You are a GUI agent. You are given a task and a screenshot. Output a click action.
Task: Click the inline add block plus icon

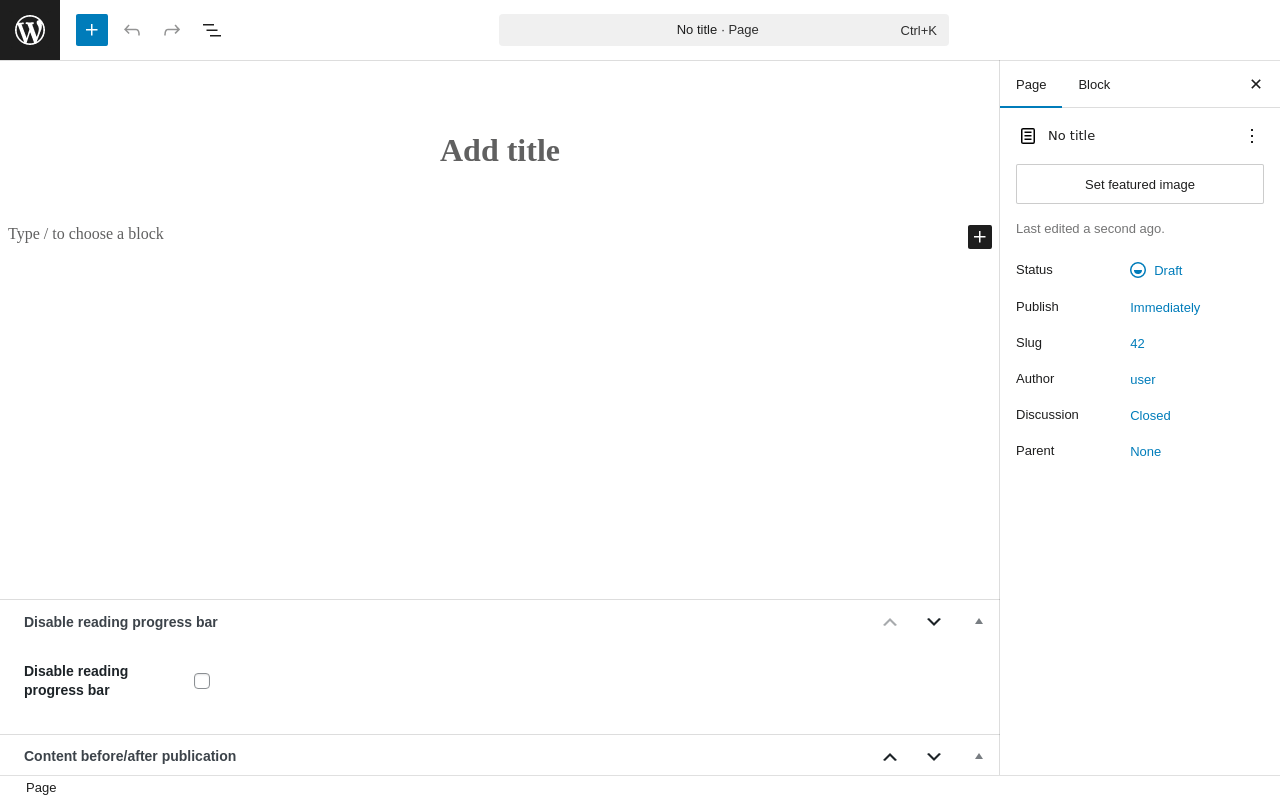click(x=980, y=237)
